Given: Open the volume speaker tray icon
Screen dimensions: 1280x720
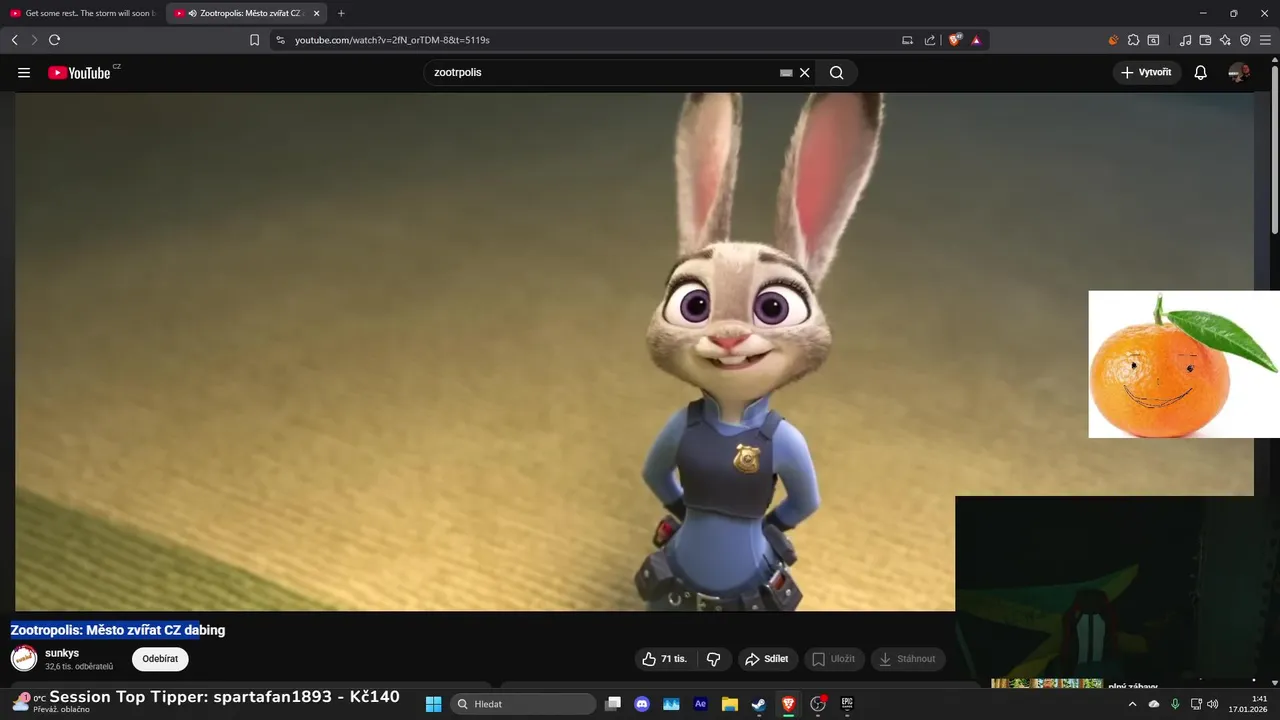Looking at the screenshot, I should coord(1212,704).
